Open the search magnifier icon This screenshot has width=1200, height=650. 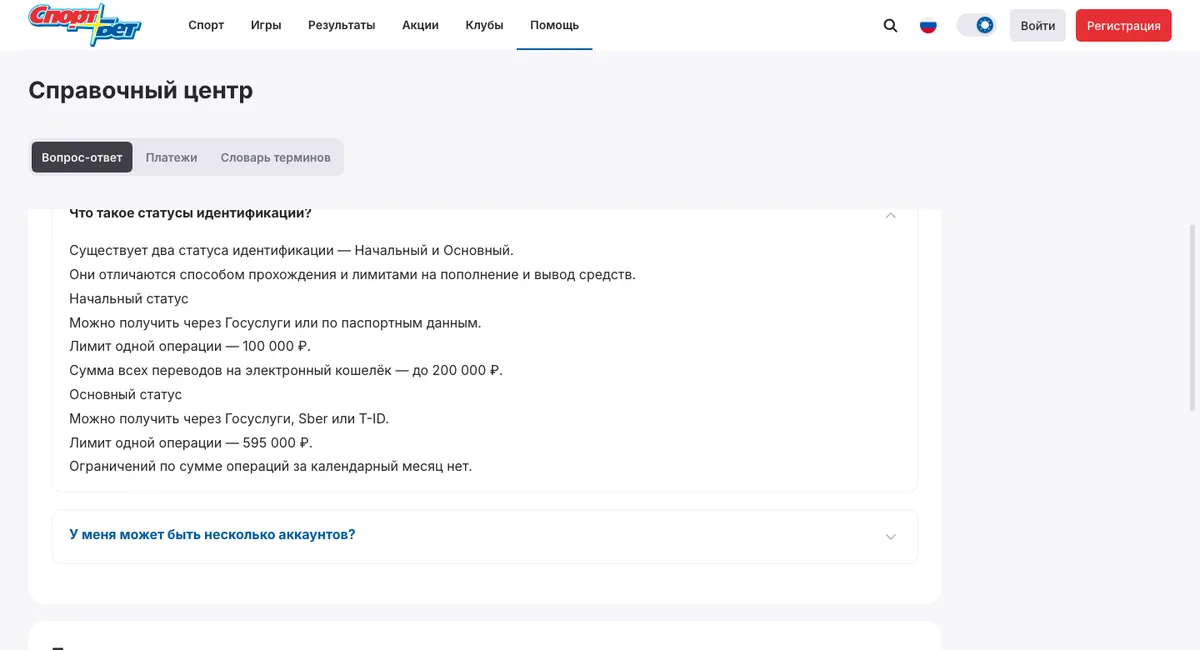pyautogui.click(x=890, y=25)
